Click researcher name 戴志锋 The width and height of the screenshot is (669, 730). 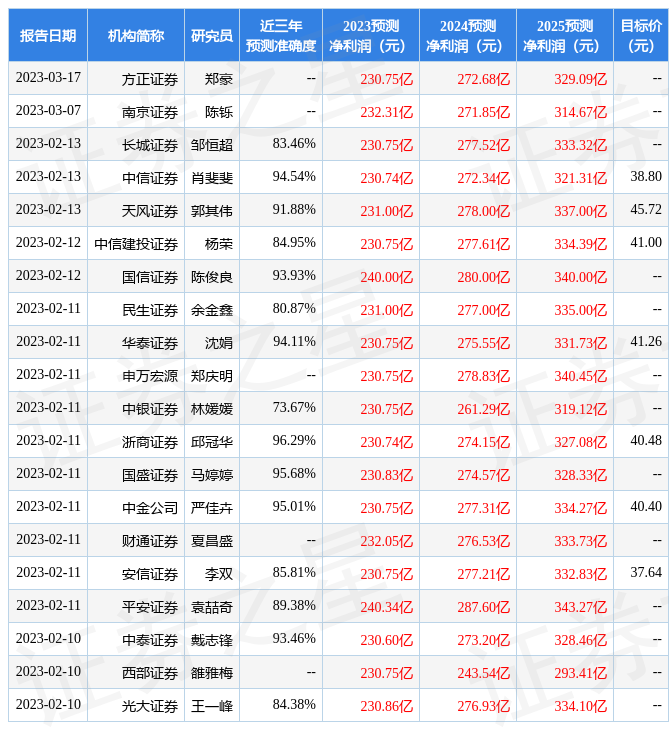212,640
